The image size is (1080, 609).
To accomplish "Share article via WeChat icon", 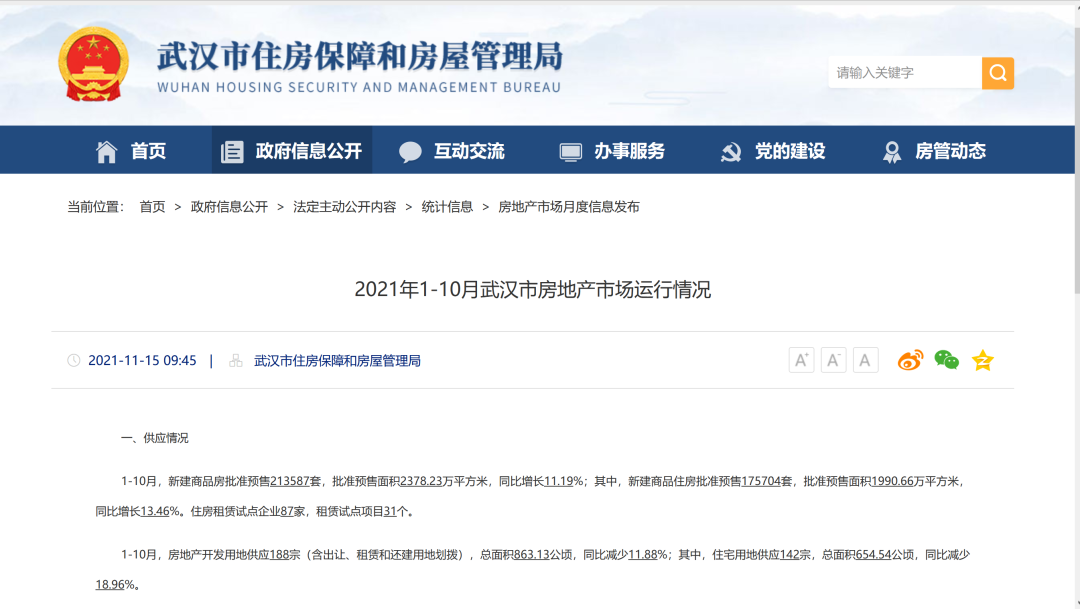I will pyautogui.click(x=946, y=360).
